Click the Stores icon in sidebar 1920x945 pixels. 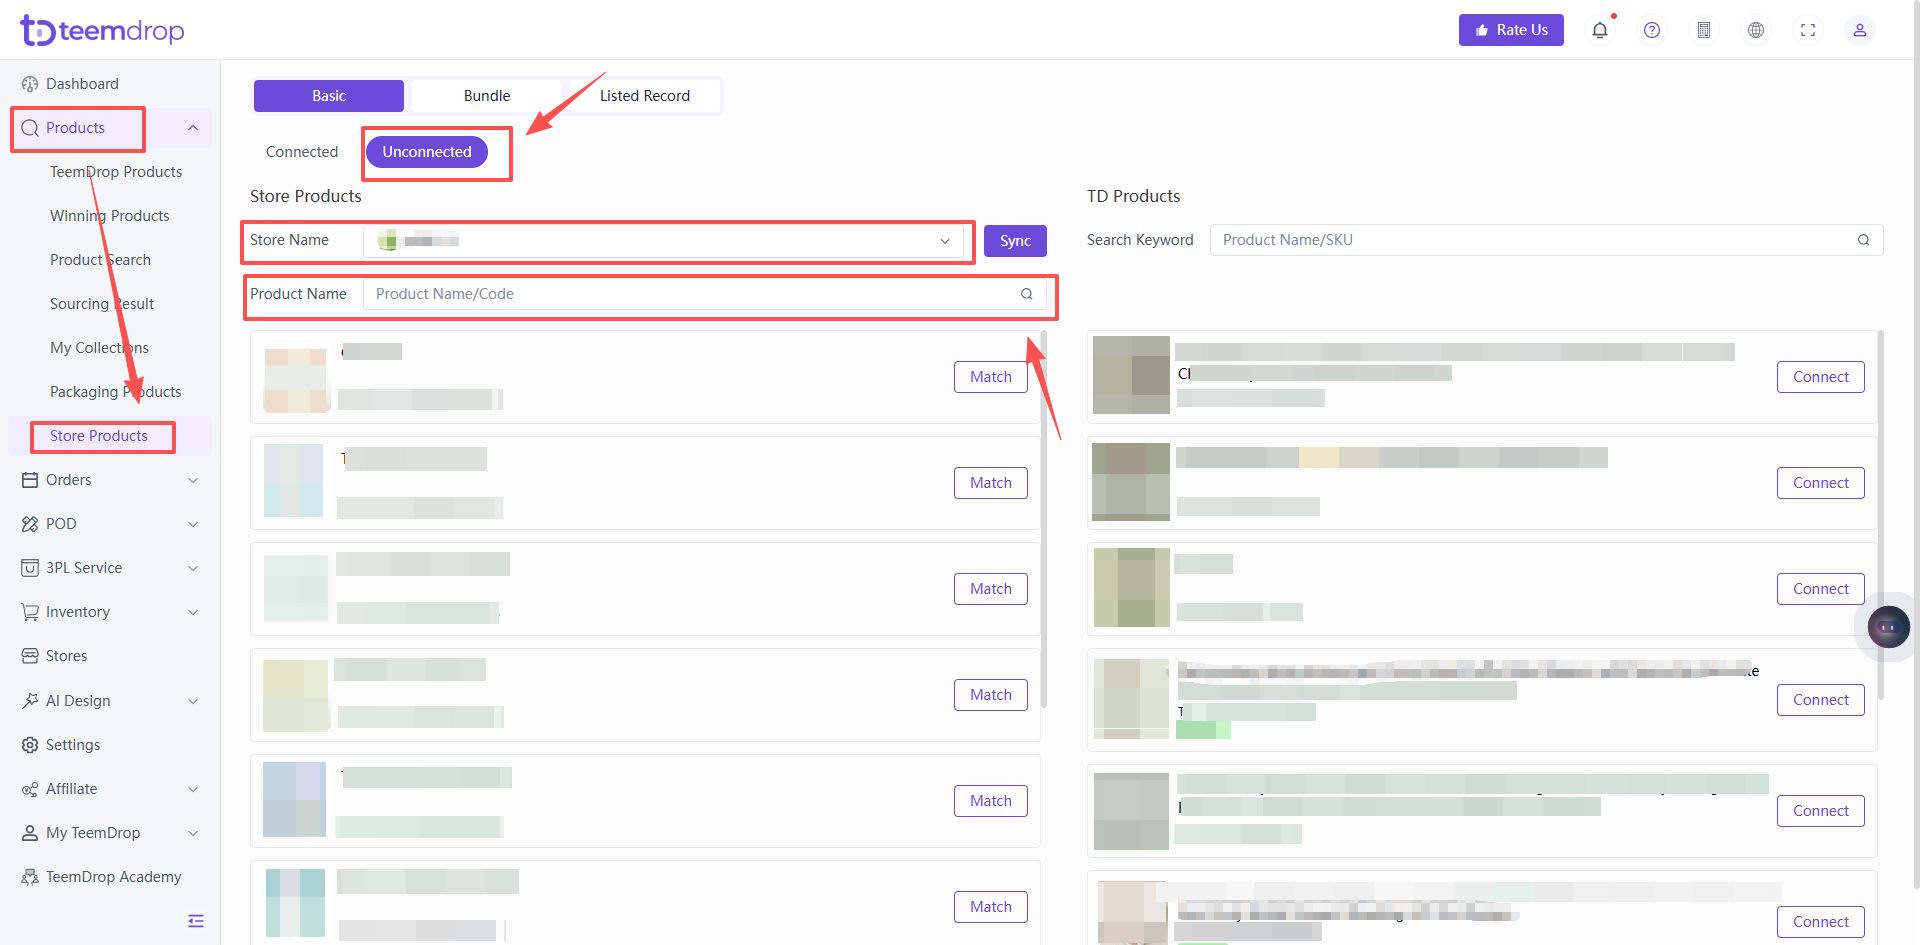(30, 656)
